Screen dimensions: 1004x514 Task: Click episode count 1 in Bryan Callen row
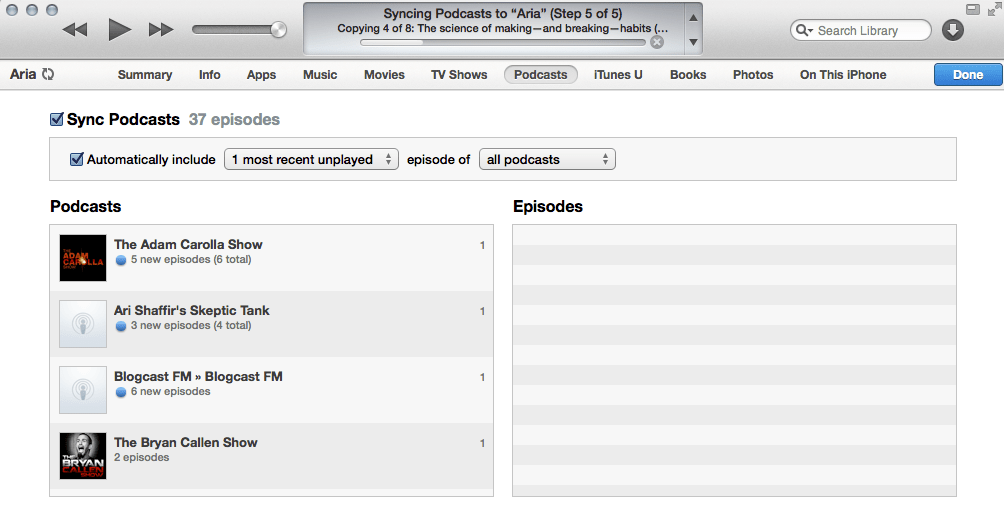(482, 444)
